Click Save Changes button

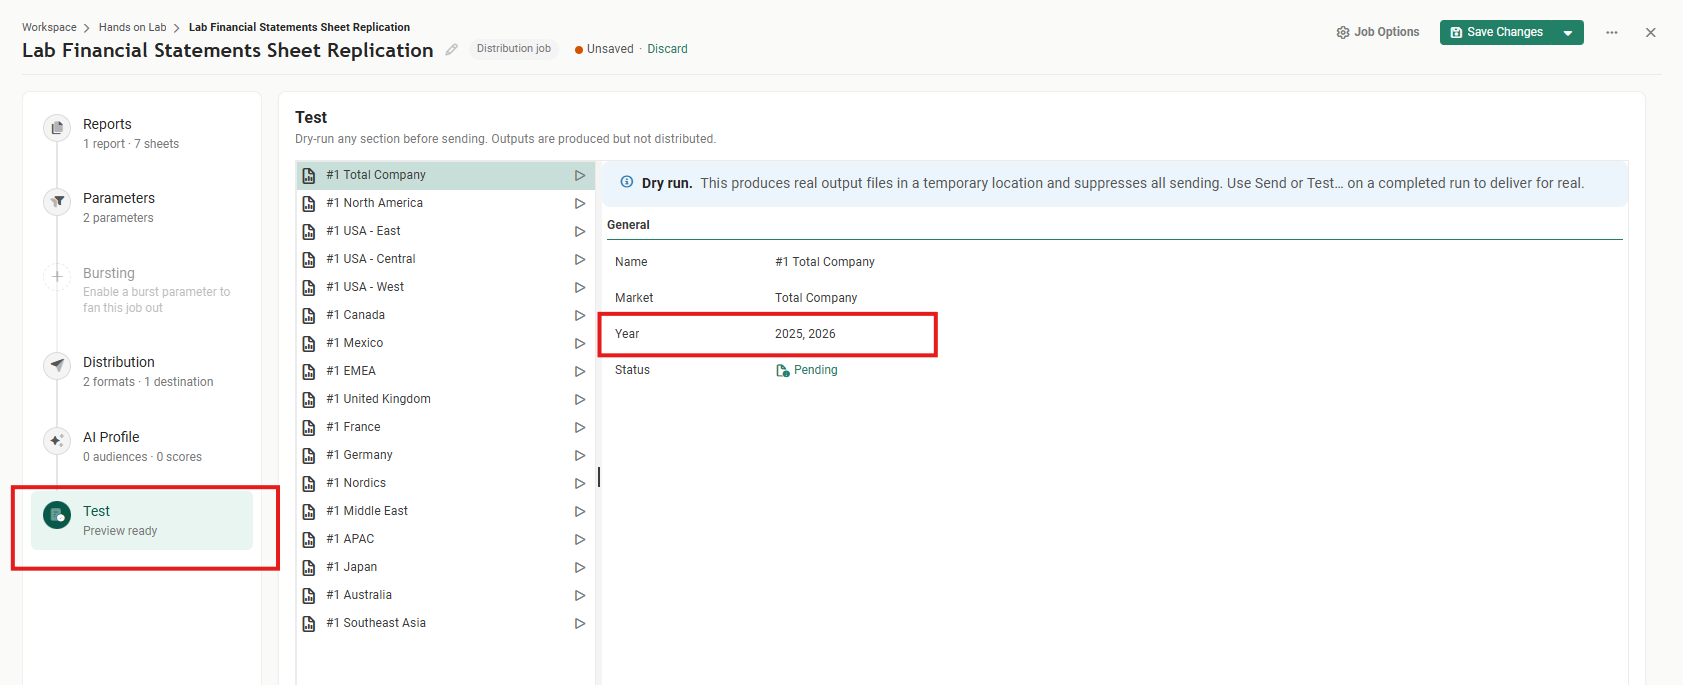[x=1497, y=33]
